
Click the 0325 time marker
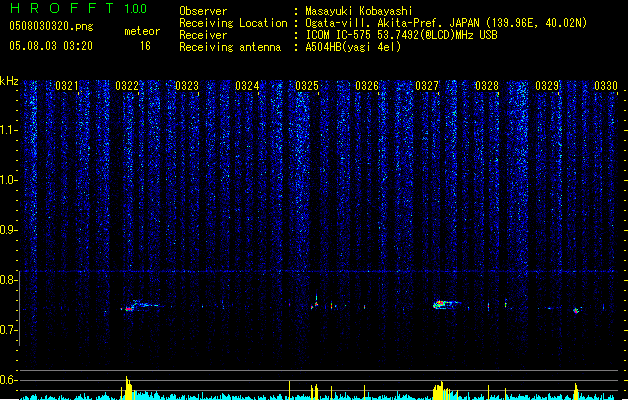coord(307,86)
